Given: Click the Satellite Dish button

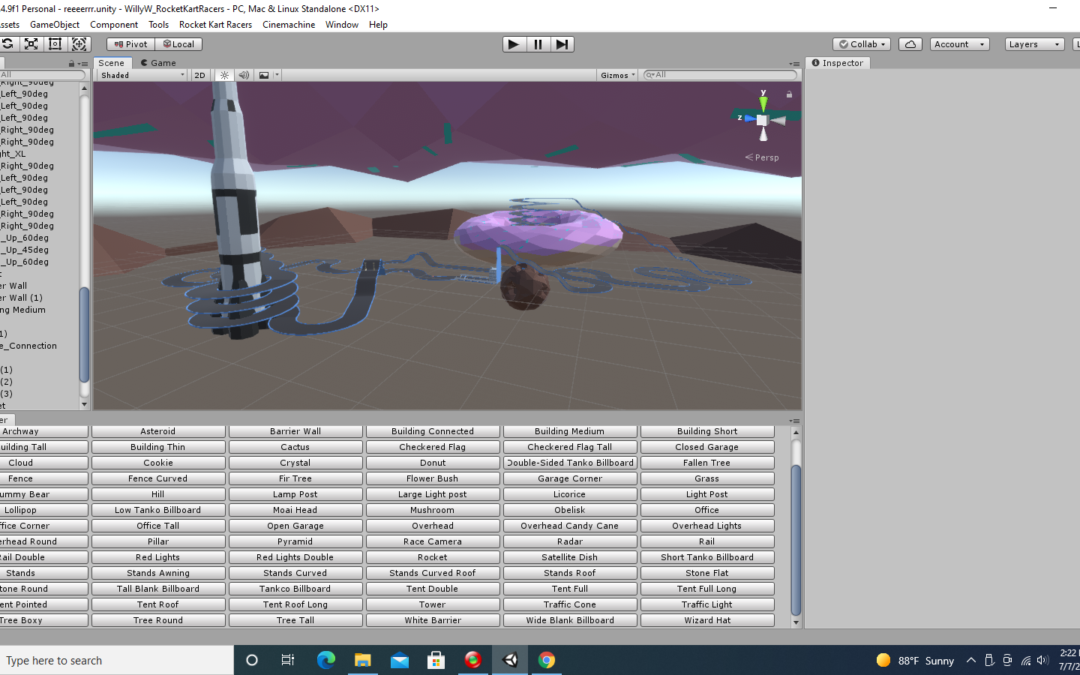Looking at the screenshot, I should pos(570,557).
